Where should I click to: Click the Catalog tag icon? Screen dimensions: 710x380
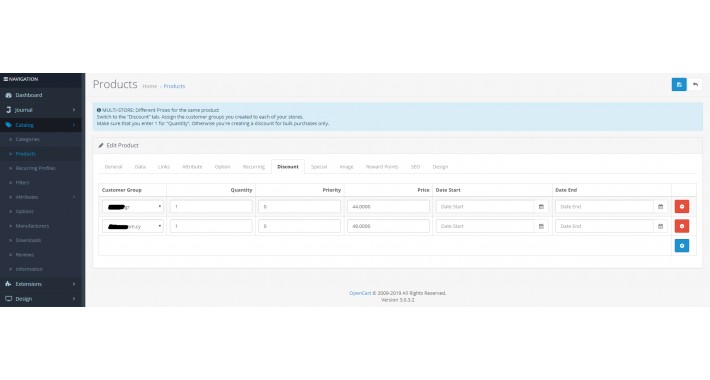point(8,125)
